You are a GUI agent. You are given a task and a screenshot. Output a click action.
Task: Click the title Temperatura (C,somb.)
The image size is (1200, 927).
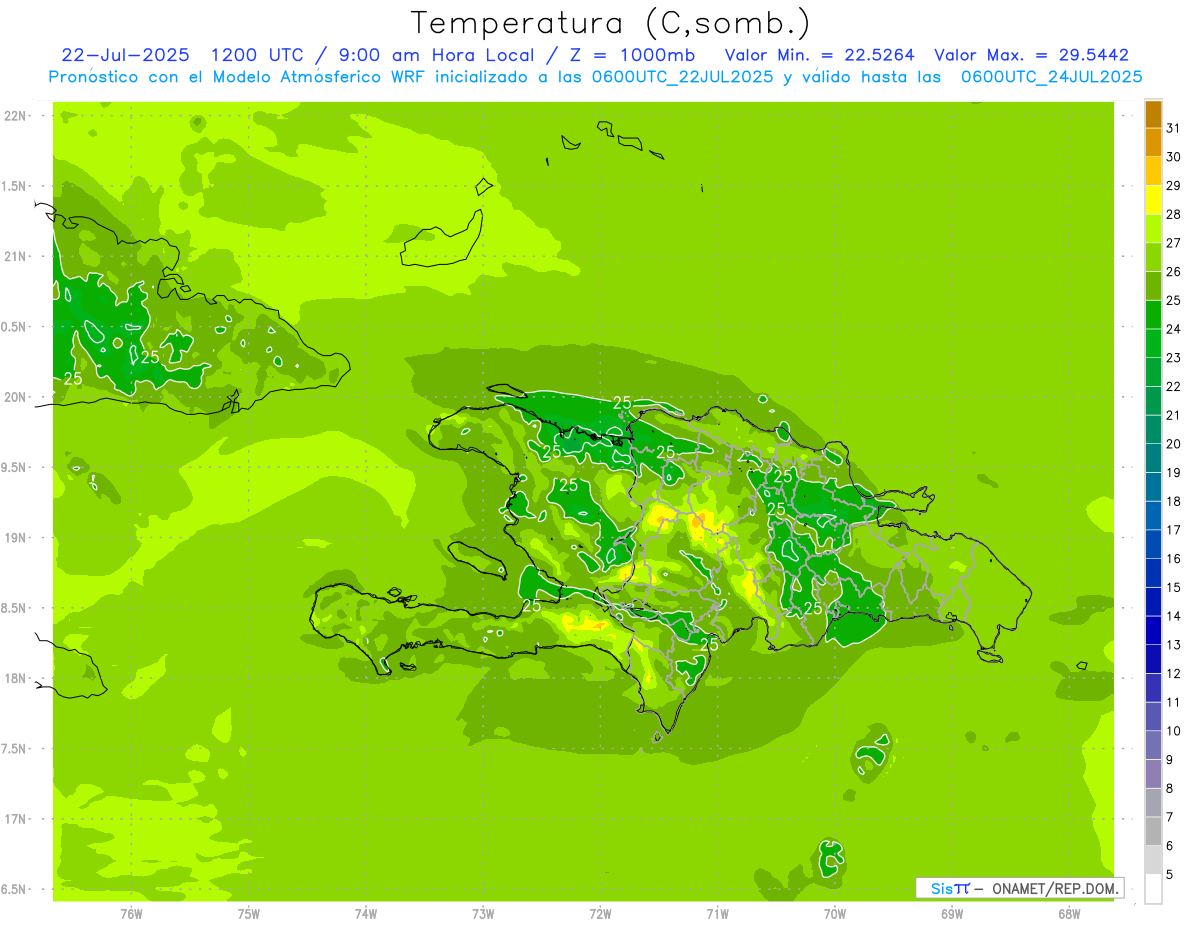(611, 23)
